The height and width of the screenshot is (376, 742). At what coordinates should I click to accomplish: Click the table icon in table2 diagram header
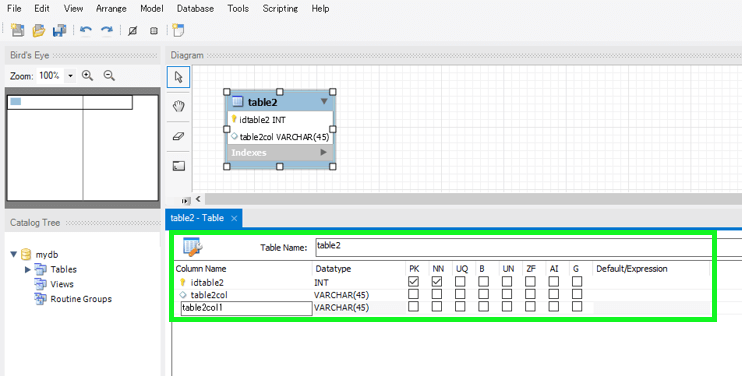pyautogui.click(x=238, y=102)
